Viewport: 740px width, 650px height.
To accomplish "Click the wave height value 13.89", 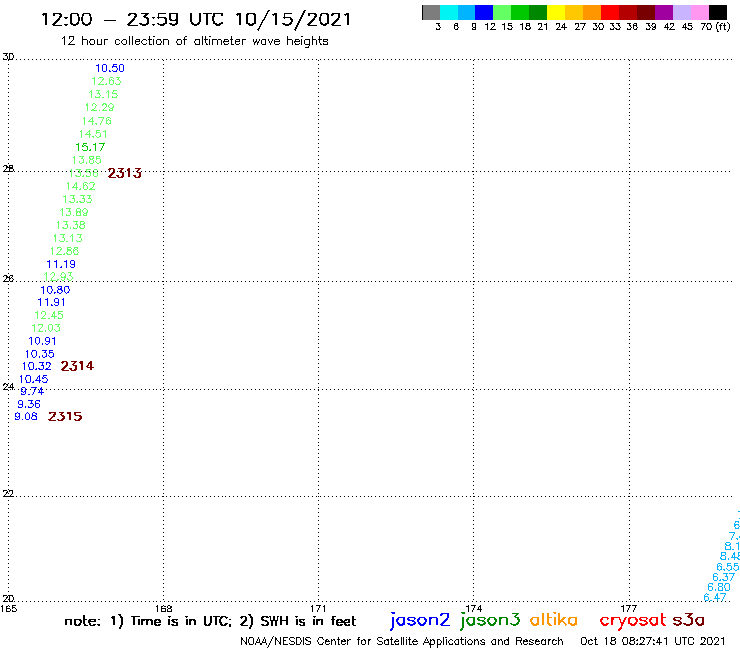I will pyautogui.click(x=74, y=212).
